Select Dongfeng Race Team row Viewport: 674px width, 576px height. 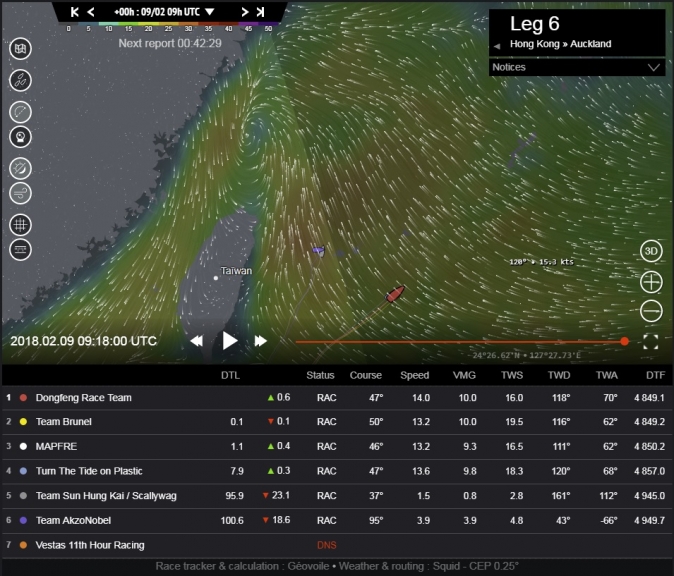[337, 398]
